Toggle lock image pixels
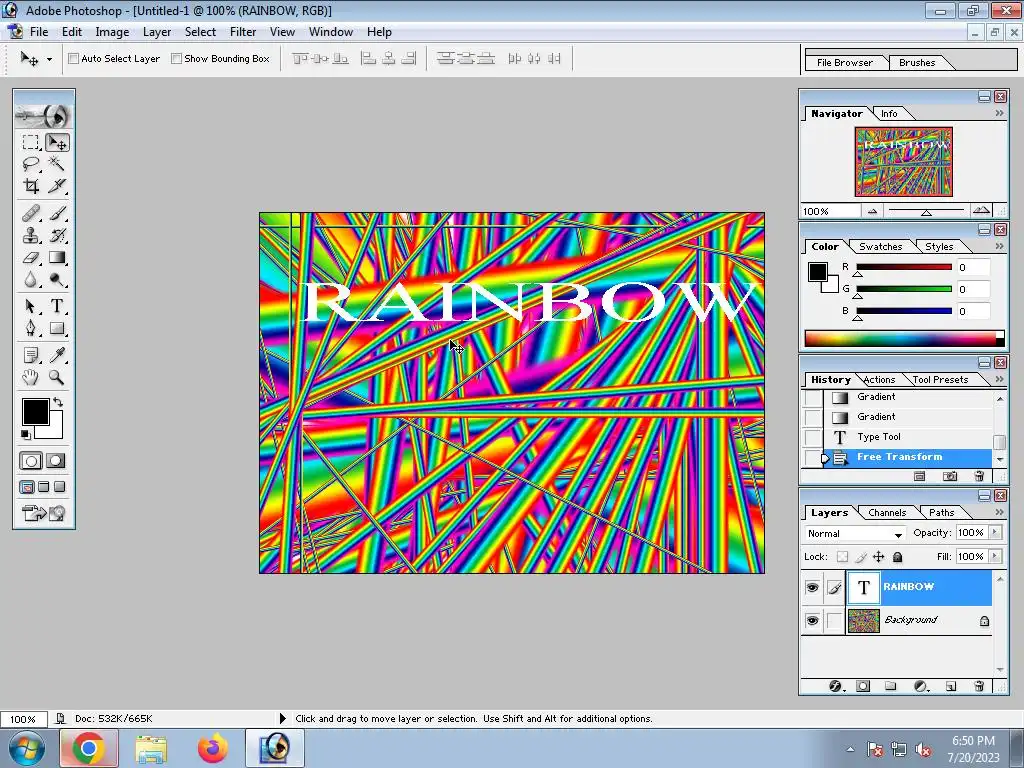The width and height of the screenshot is (1024, 768). click(861, 557)
